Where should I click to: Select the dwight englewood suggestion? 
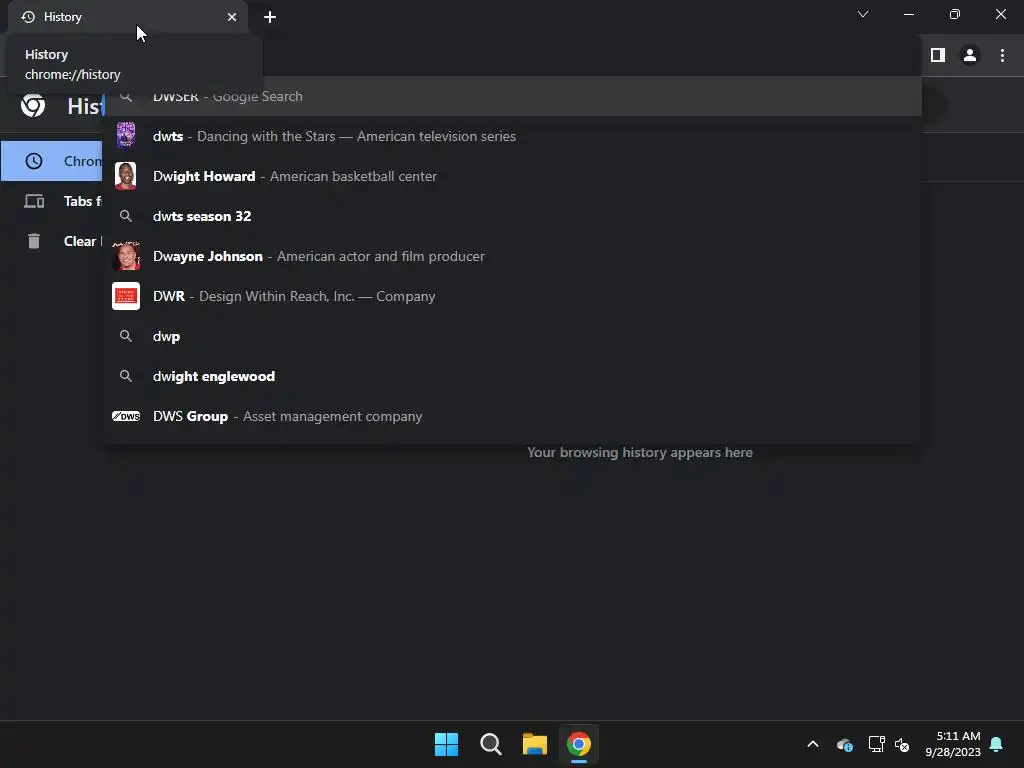513,376
